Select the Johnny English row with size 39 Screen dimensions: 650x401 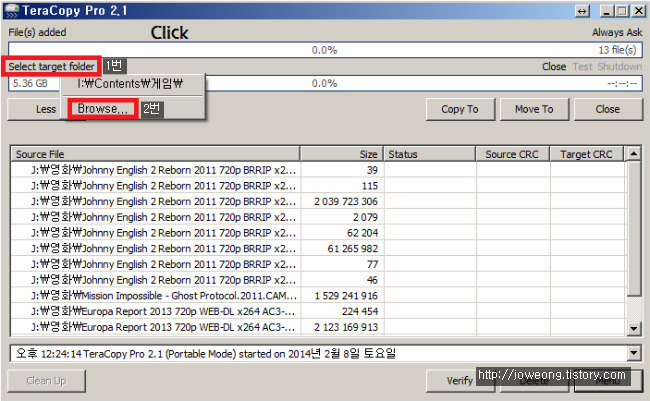tap(318, 170)
